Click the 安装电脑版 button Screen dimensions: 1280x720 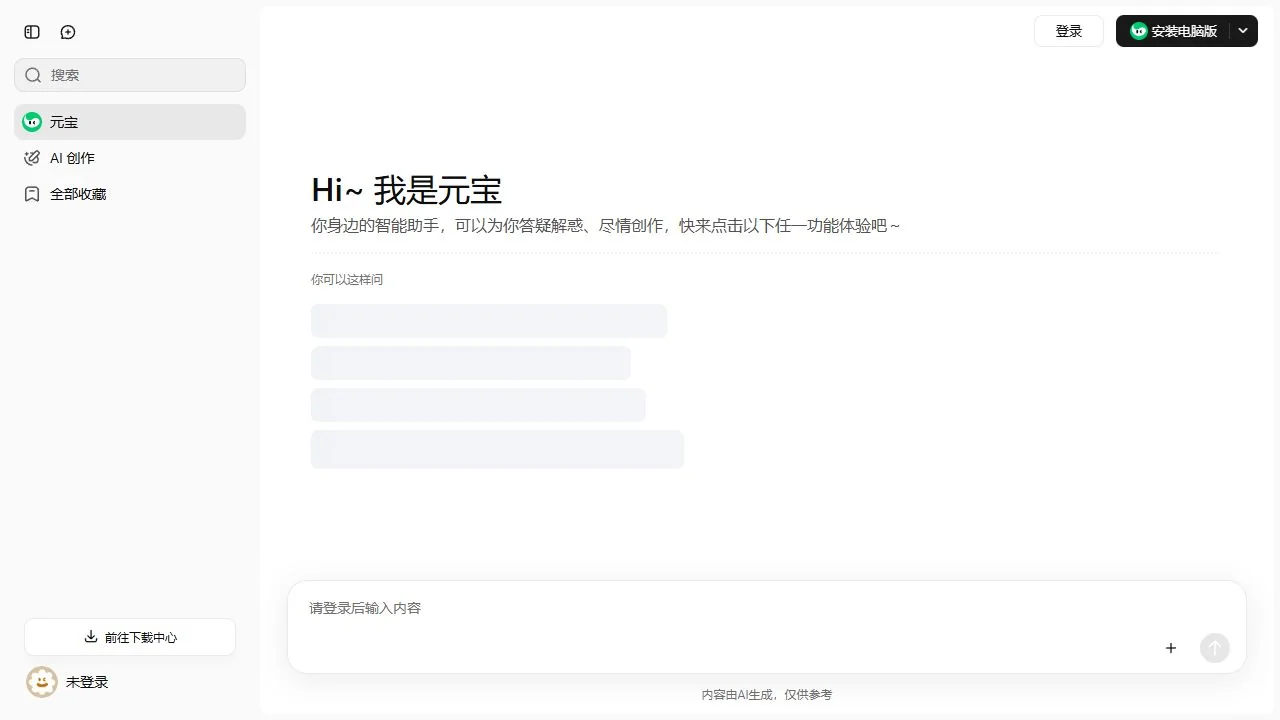click(1173, 31)
